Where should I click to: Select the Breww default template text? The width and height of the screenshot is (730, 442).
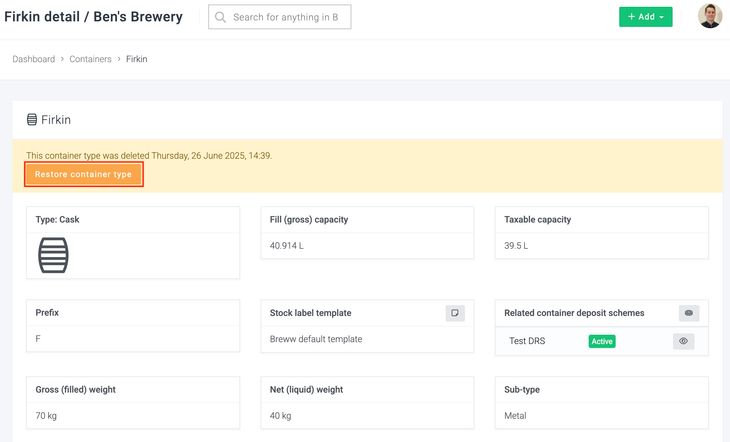[x=316, y=339]
